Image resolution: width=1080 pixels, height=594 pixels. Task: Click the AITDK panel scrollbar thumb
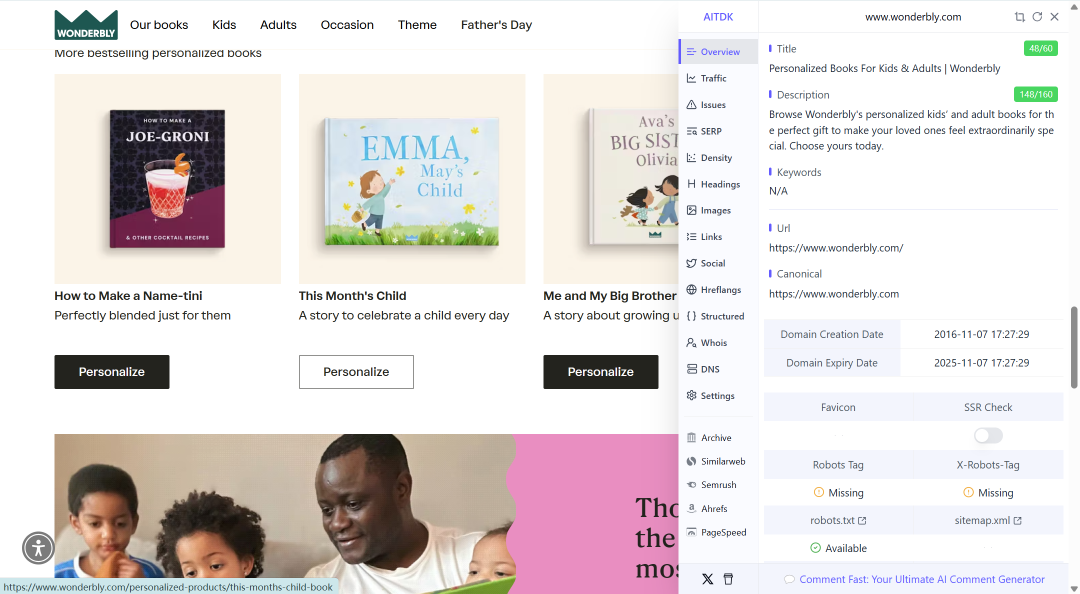pyautogui.click(x=1074, y=347)
